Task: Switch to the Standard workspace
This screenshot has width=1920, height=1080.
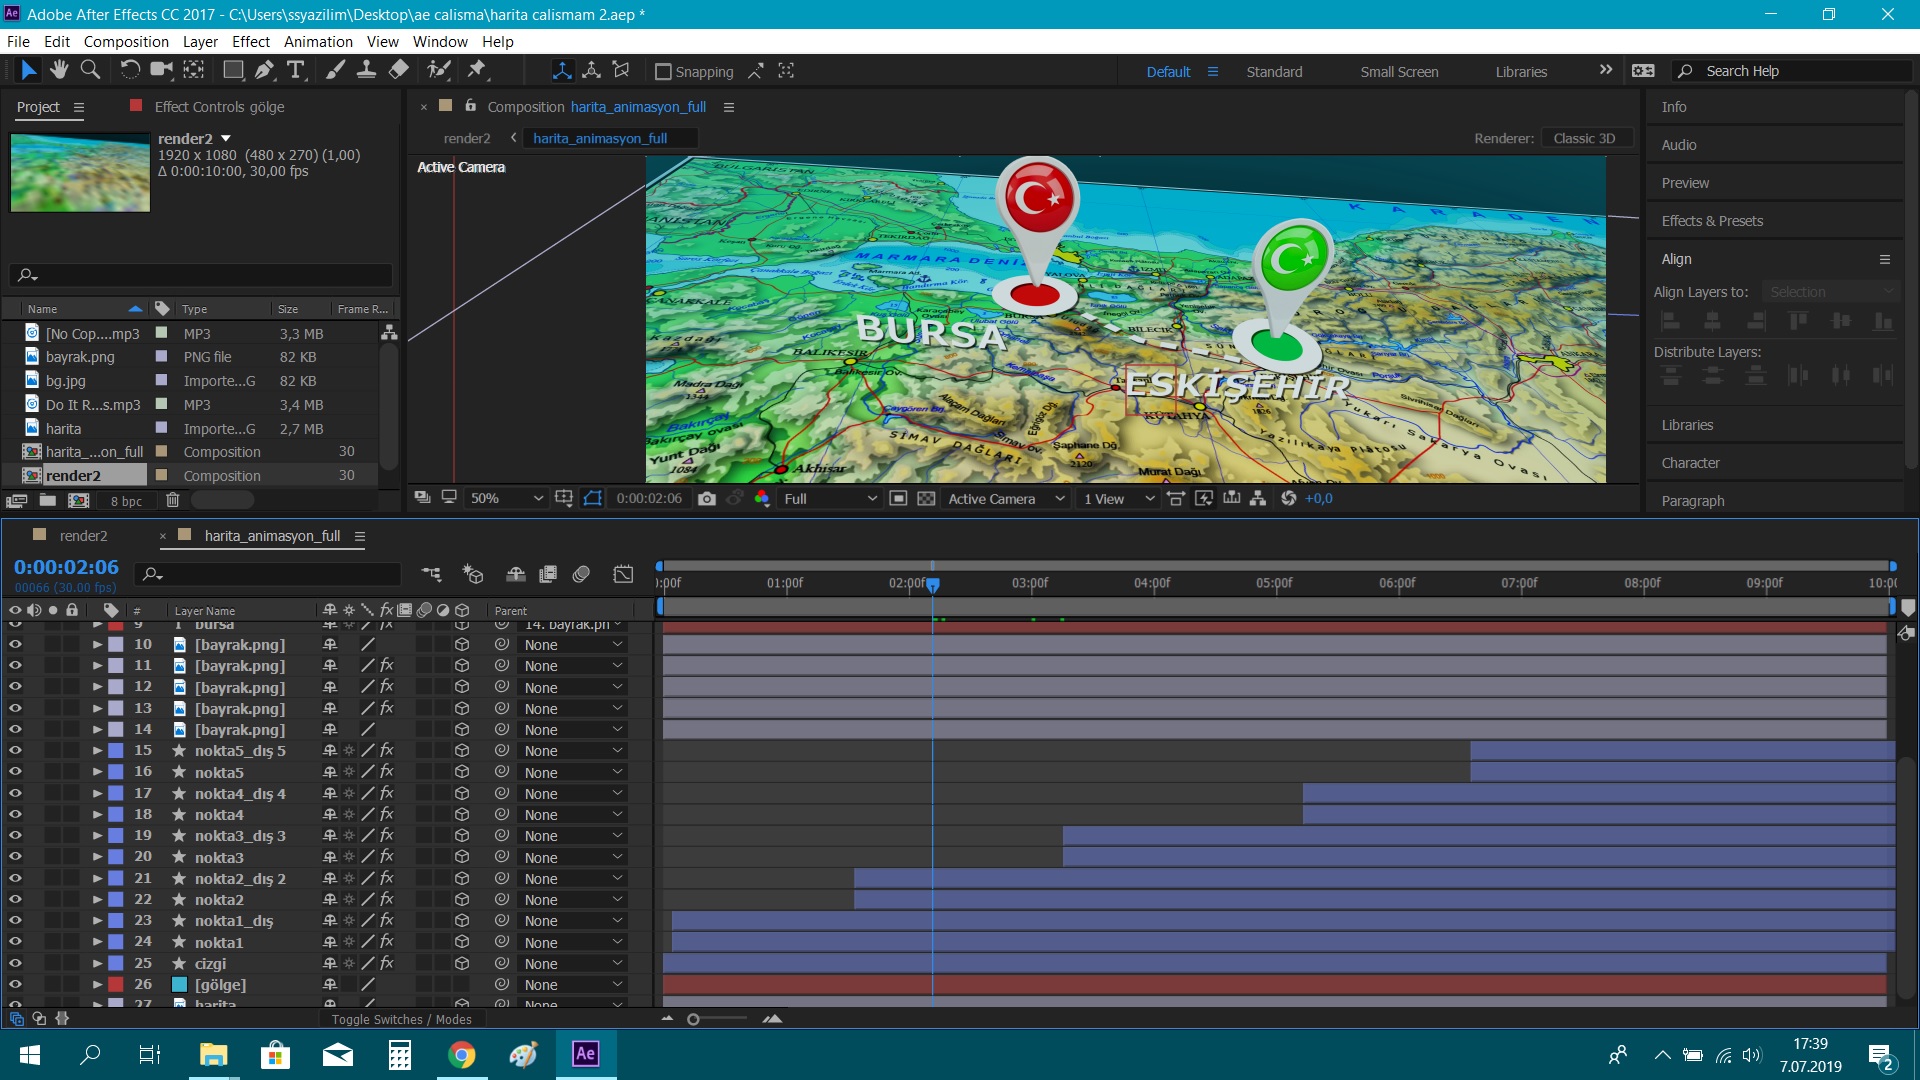Action: [x=1274, y=72]
